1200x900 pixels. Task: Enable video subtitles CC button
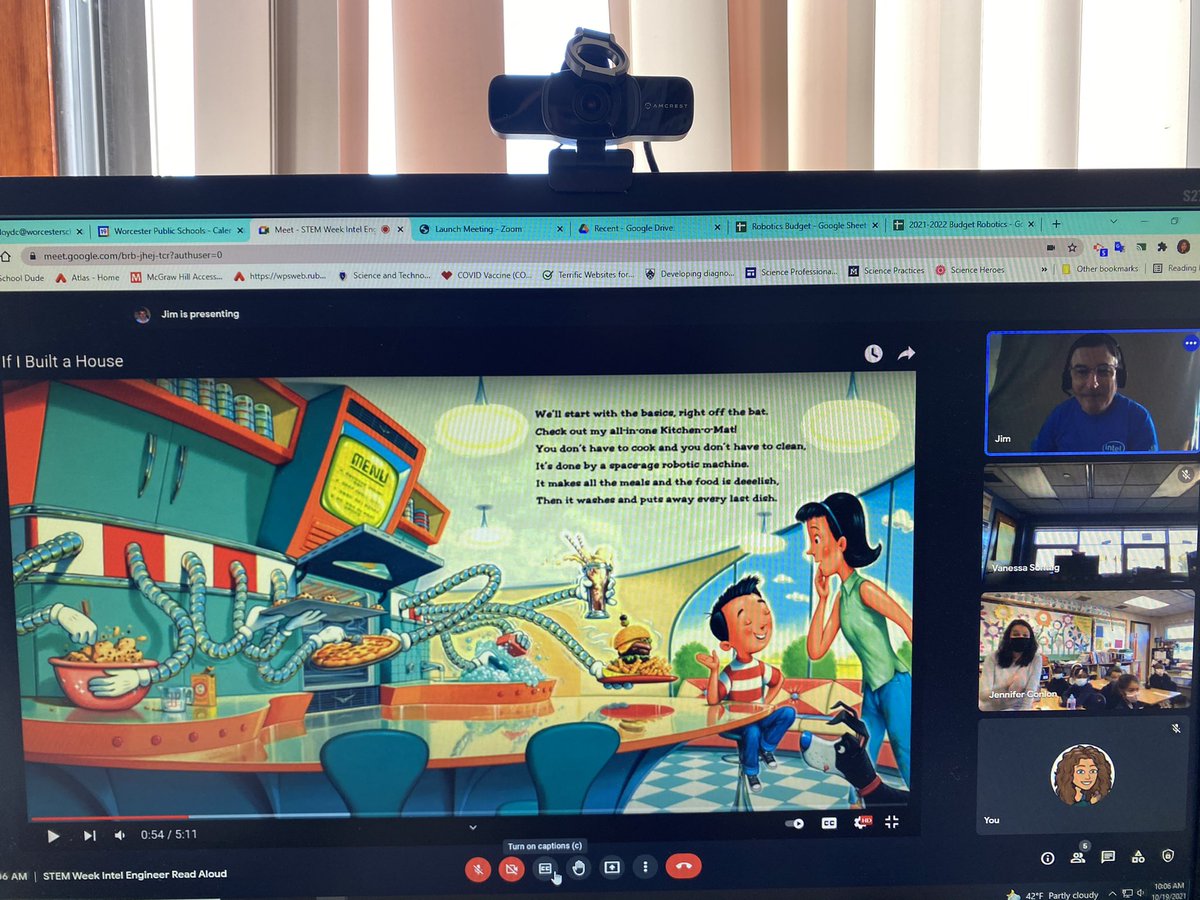pyautogui.click(x=829, y=823)
